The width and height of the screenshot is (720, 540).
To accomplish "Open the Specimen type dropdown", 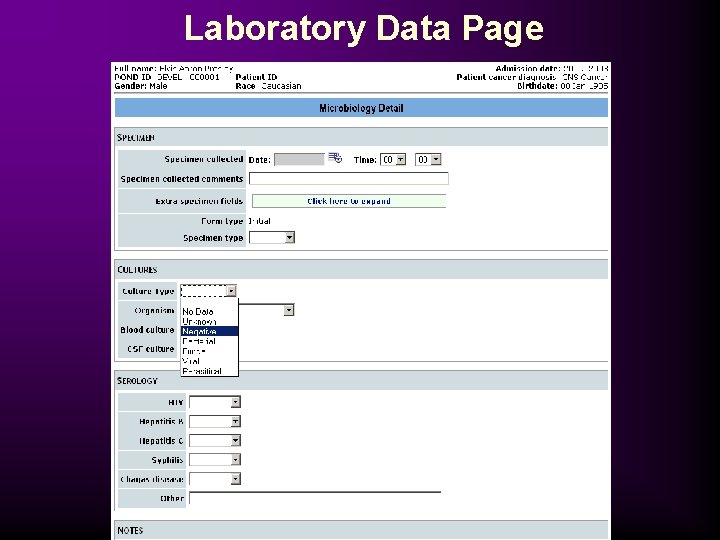I will [x=272, y=237].
